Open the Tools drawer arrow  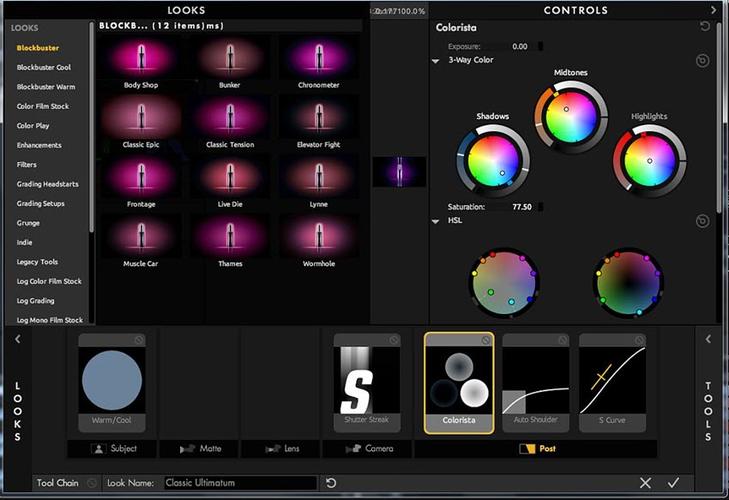coord(708,339)
